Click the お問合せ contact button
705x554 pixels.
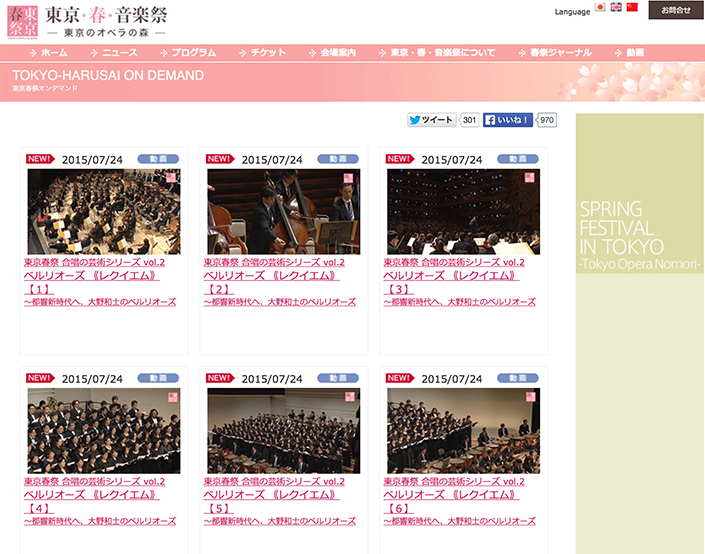click(x=676, y=10)
